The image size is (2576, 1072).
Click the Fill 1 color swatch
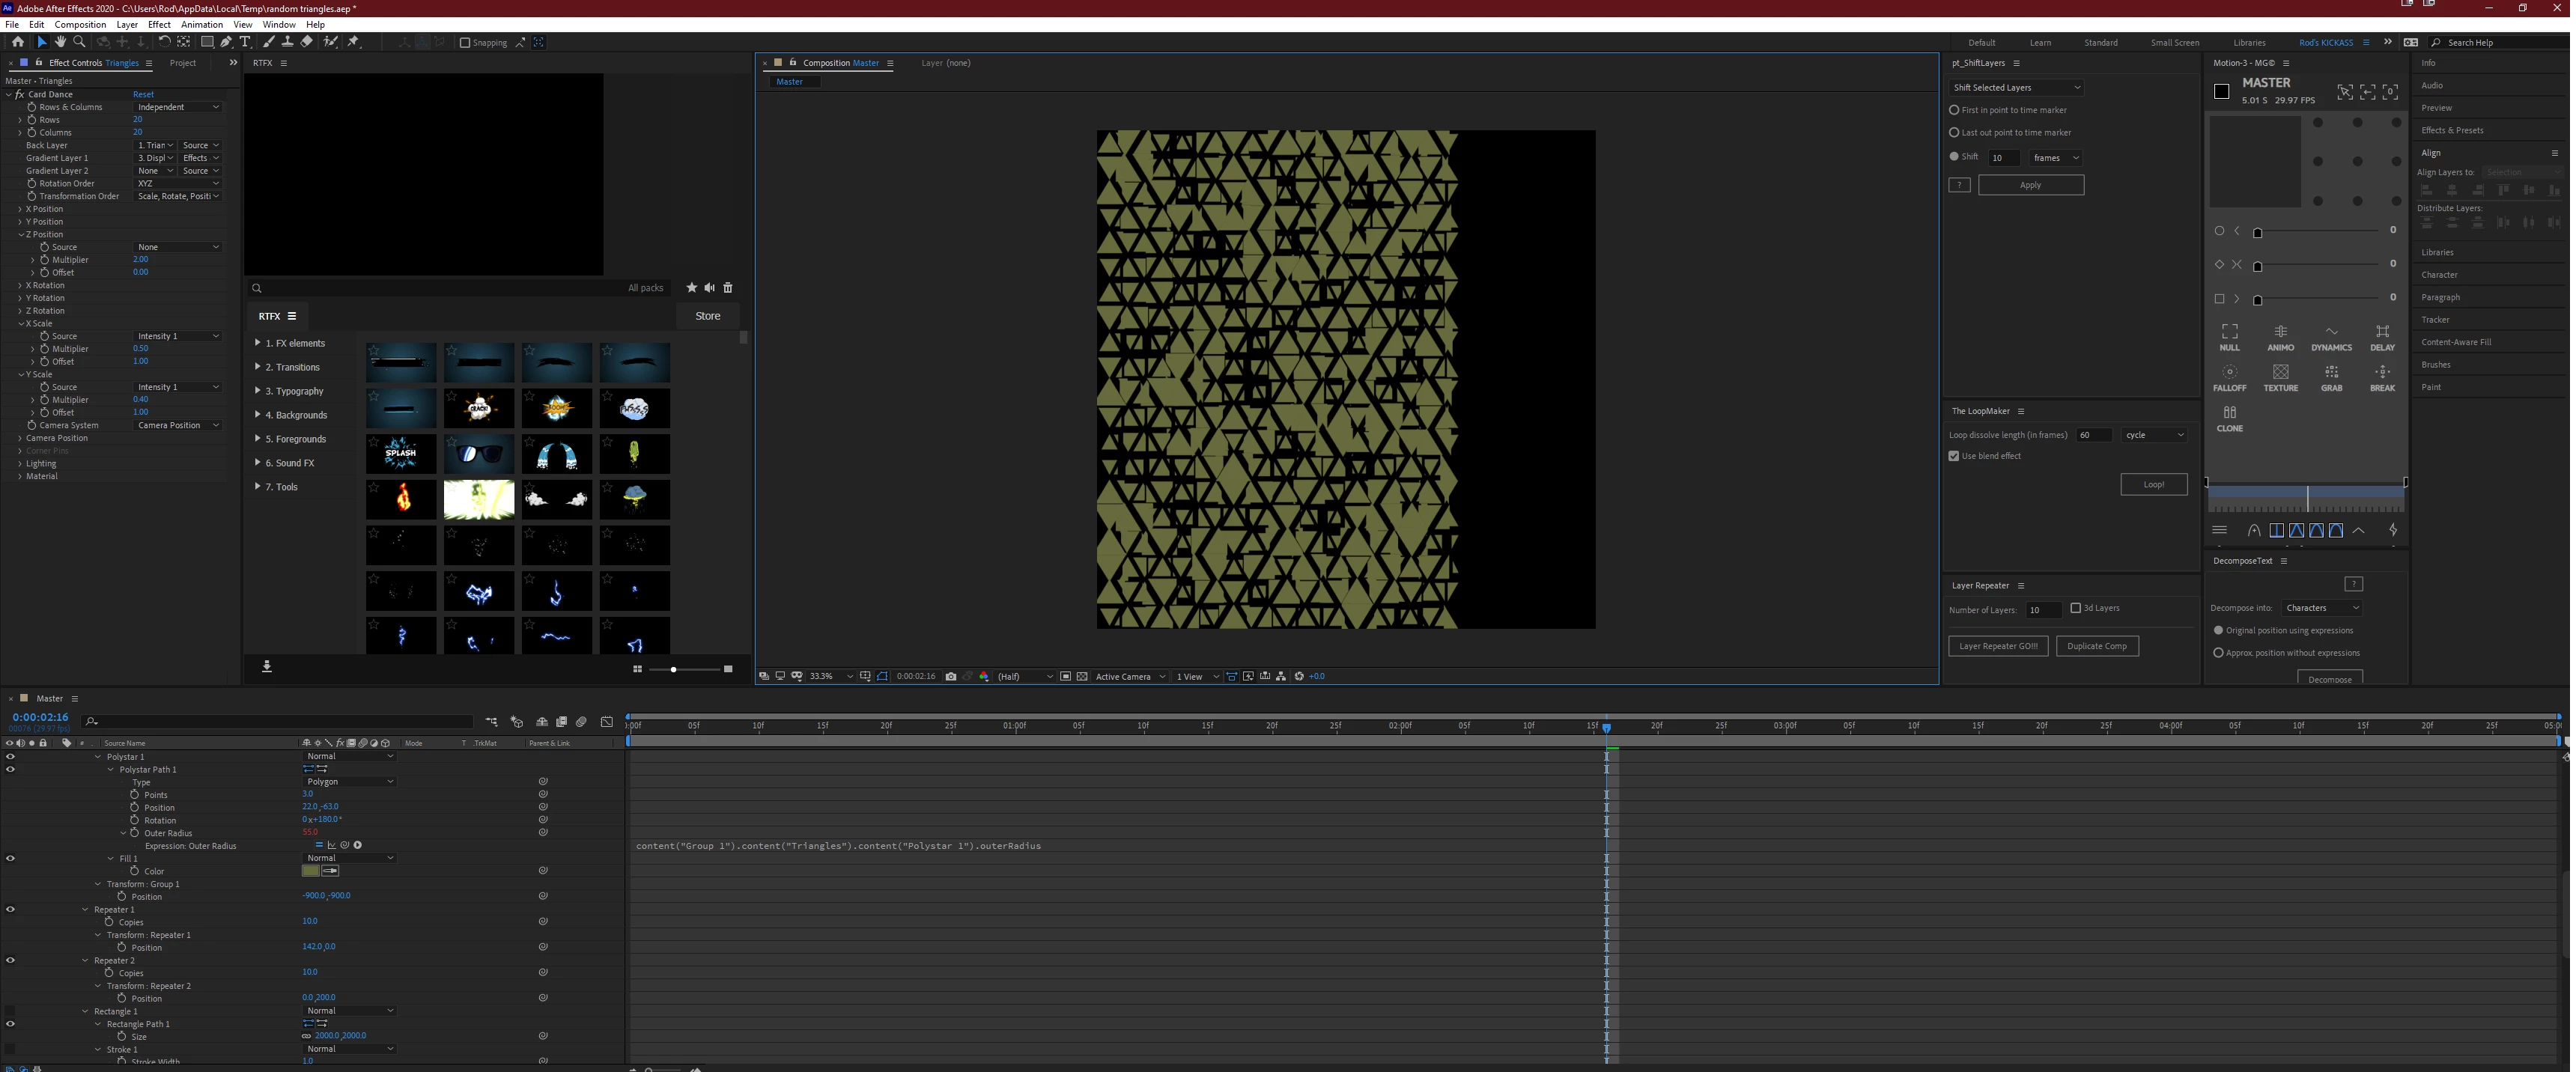click(310, 871)
